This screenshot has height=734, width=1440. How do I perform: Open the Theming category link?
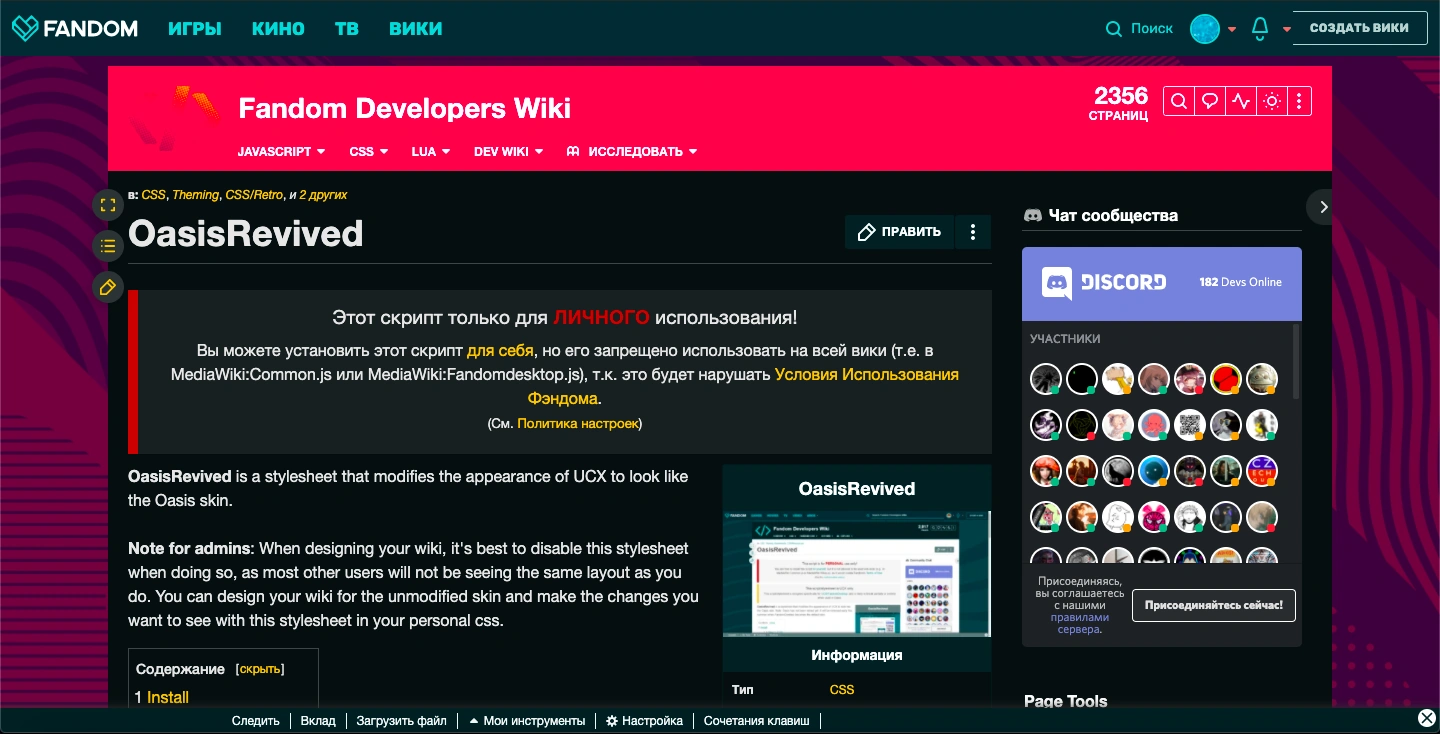(195, 195)
